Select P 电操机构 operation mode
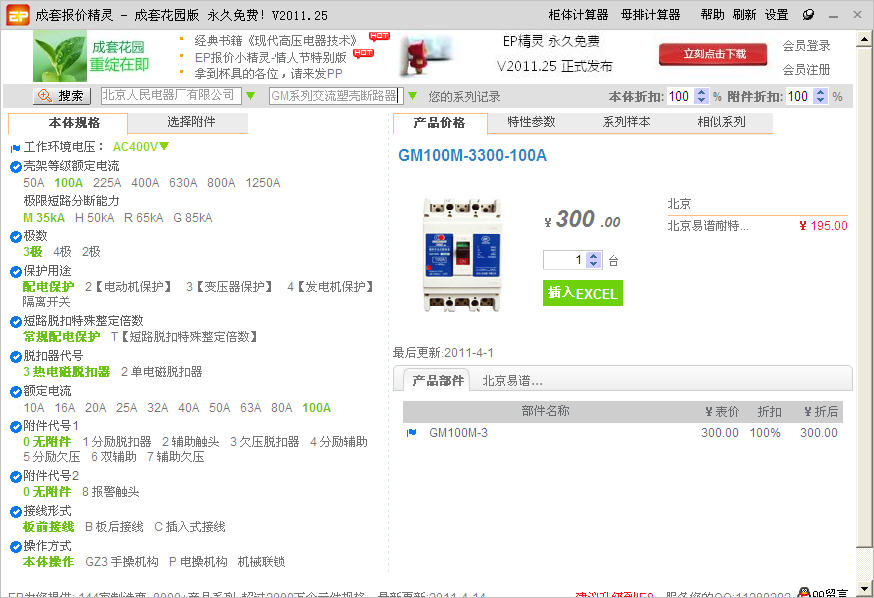 tap(198, 562)
